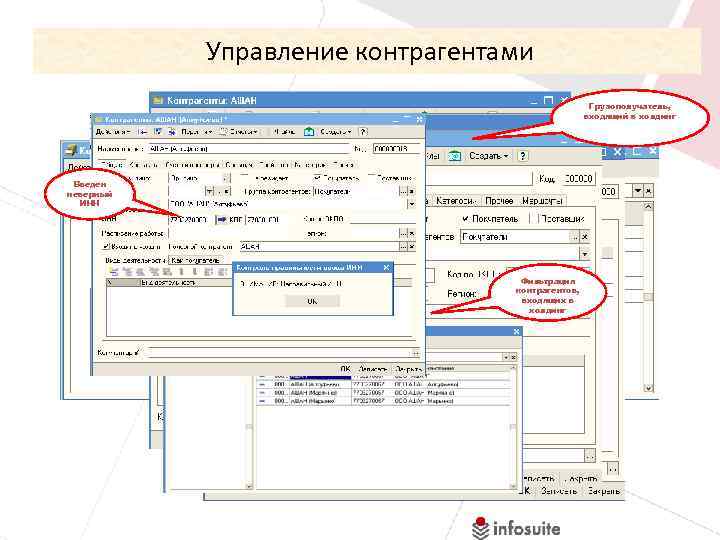
Task: Switch to Маршруты tab in back window
Action: (x=542, y=201)
